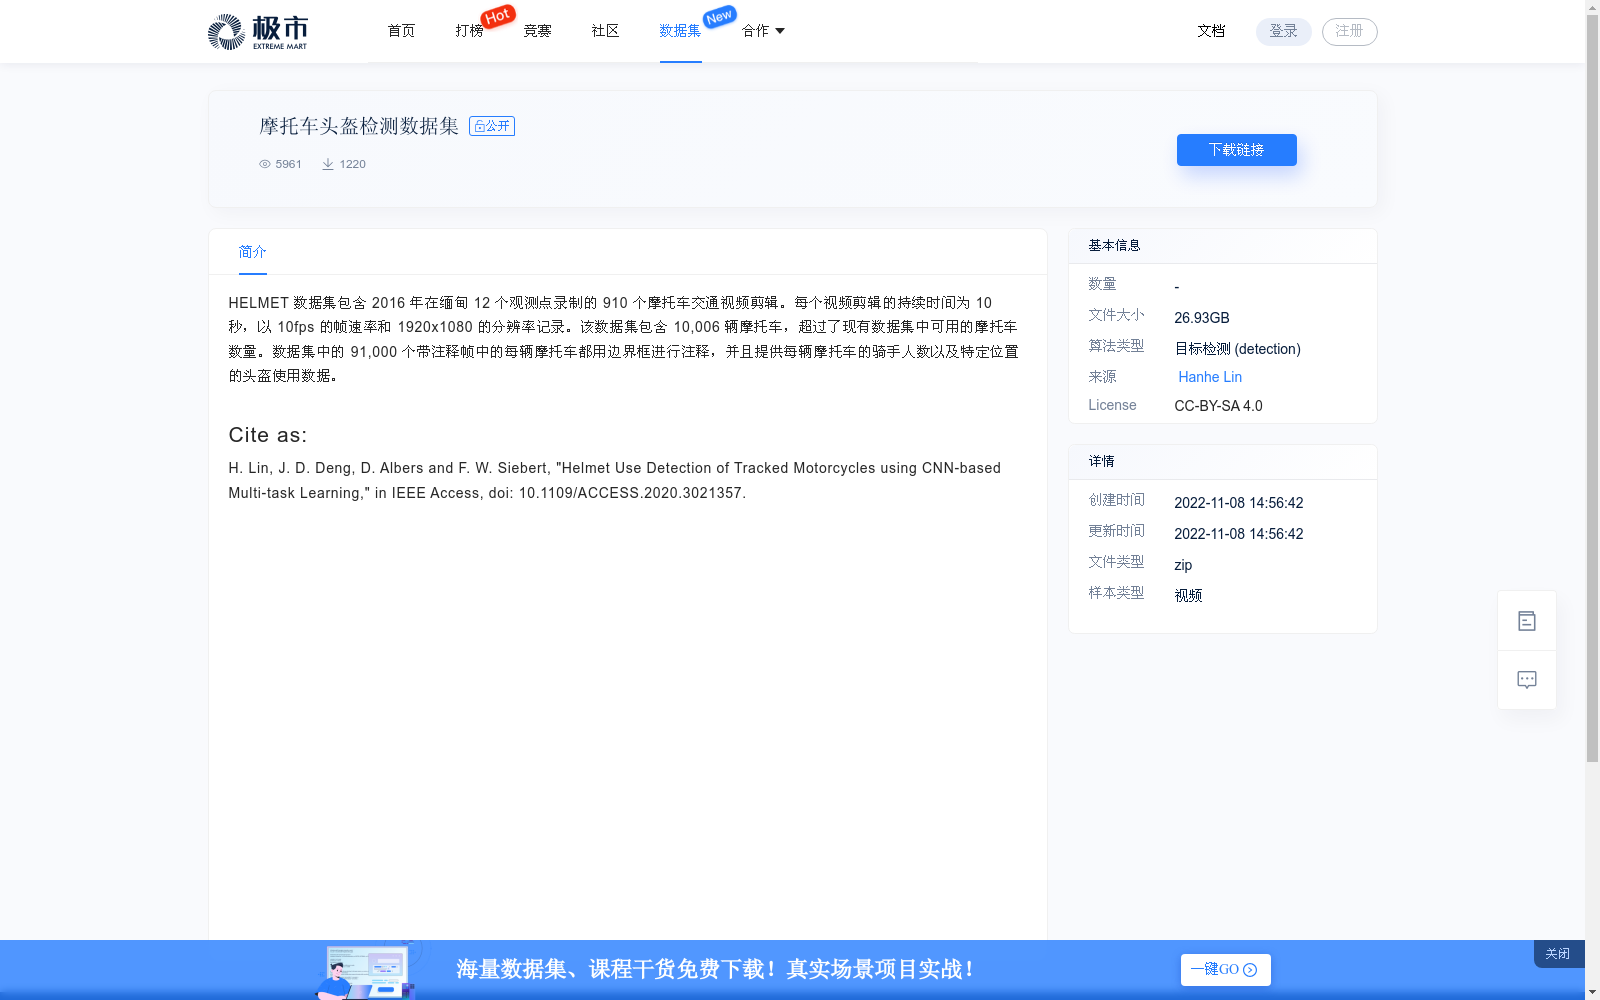Click the 视频 sample type value
This screenshot has width=1600, height=1000.
(x=1188, y=596)
